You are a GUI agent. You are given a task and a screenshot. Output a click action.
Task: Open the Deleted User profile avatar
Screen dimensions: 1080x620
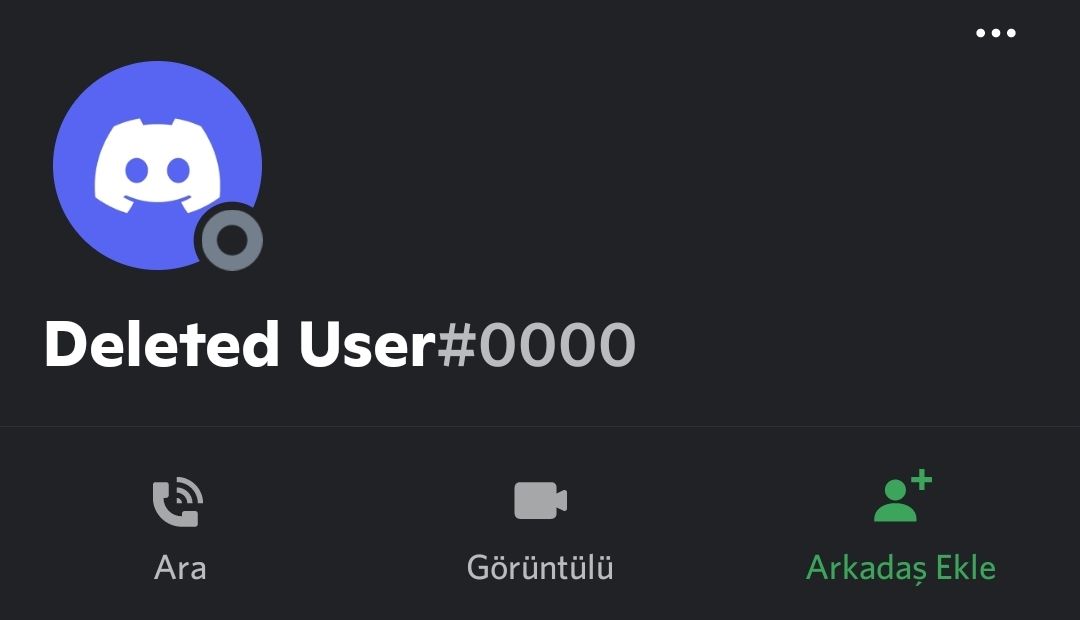[158, 165]
